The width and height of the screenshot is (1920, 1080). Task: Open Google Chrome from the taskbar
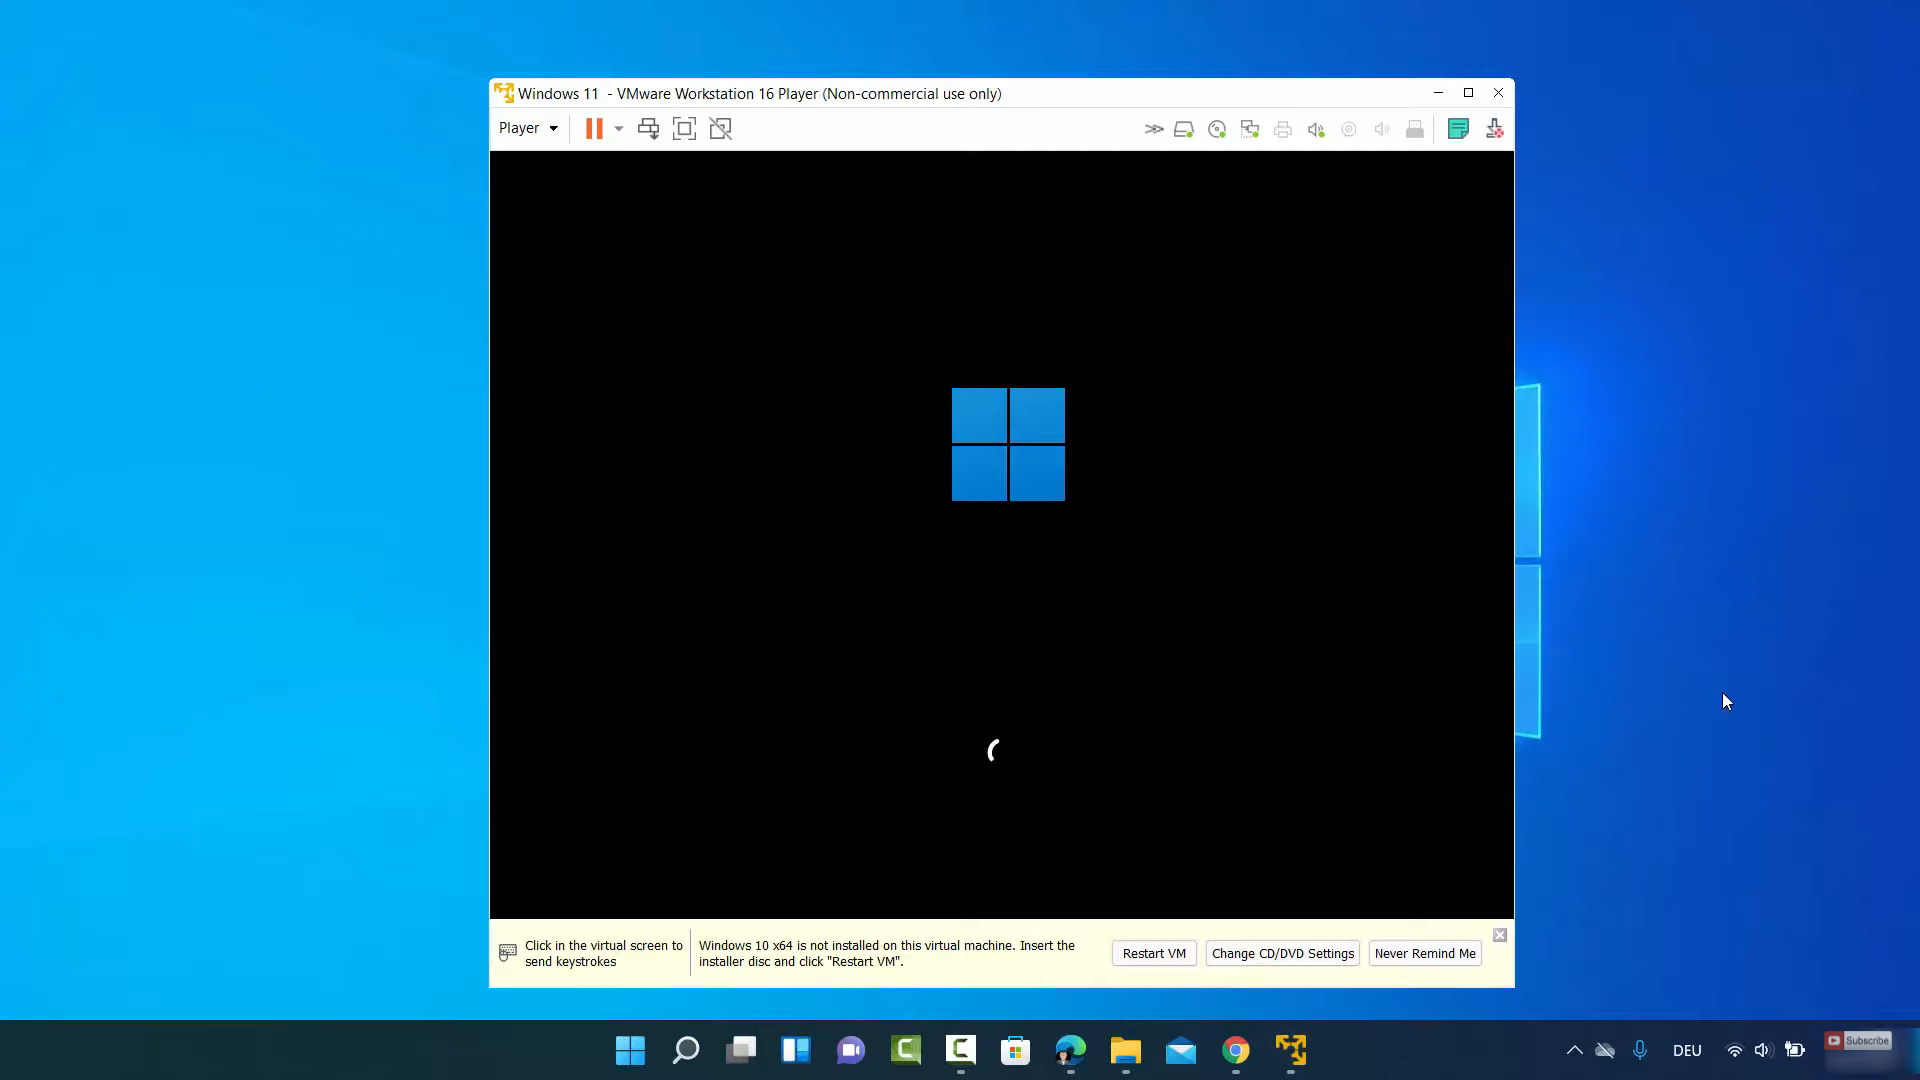click(x=1236, y=1050)
